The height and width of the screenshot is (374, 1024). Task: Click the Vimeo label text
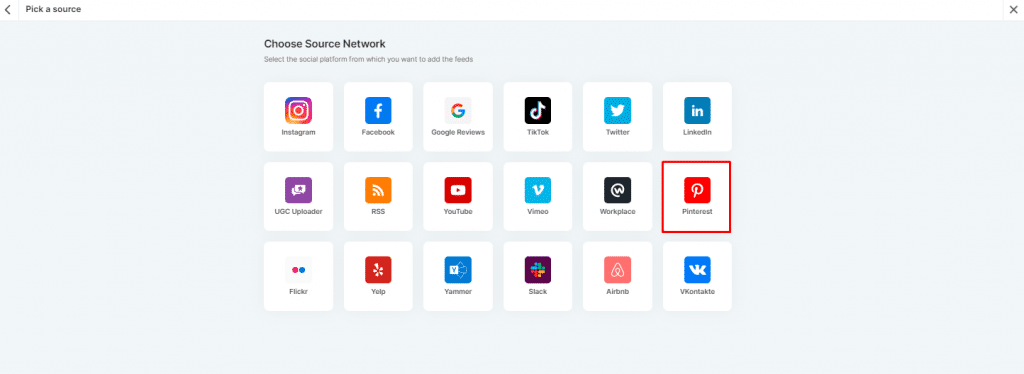point(537,211)
